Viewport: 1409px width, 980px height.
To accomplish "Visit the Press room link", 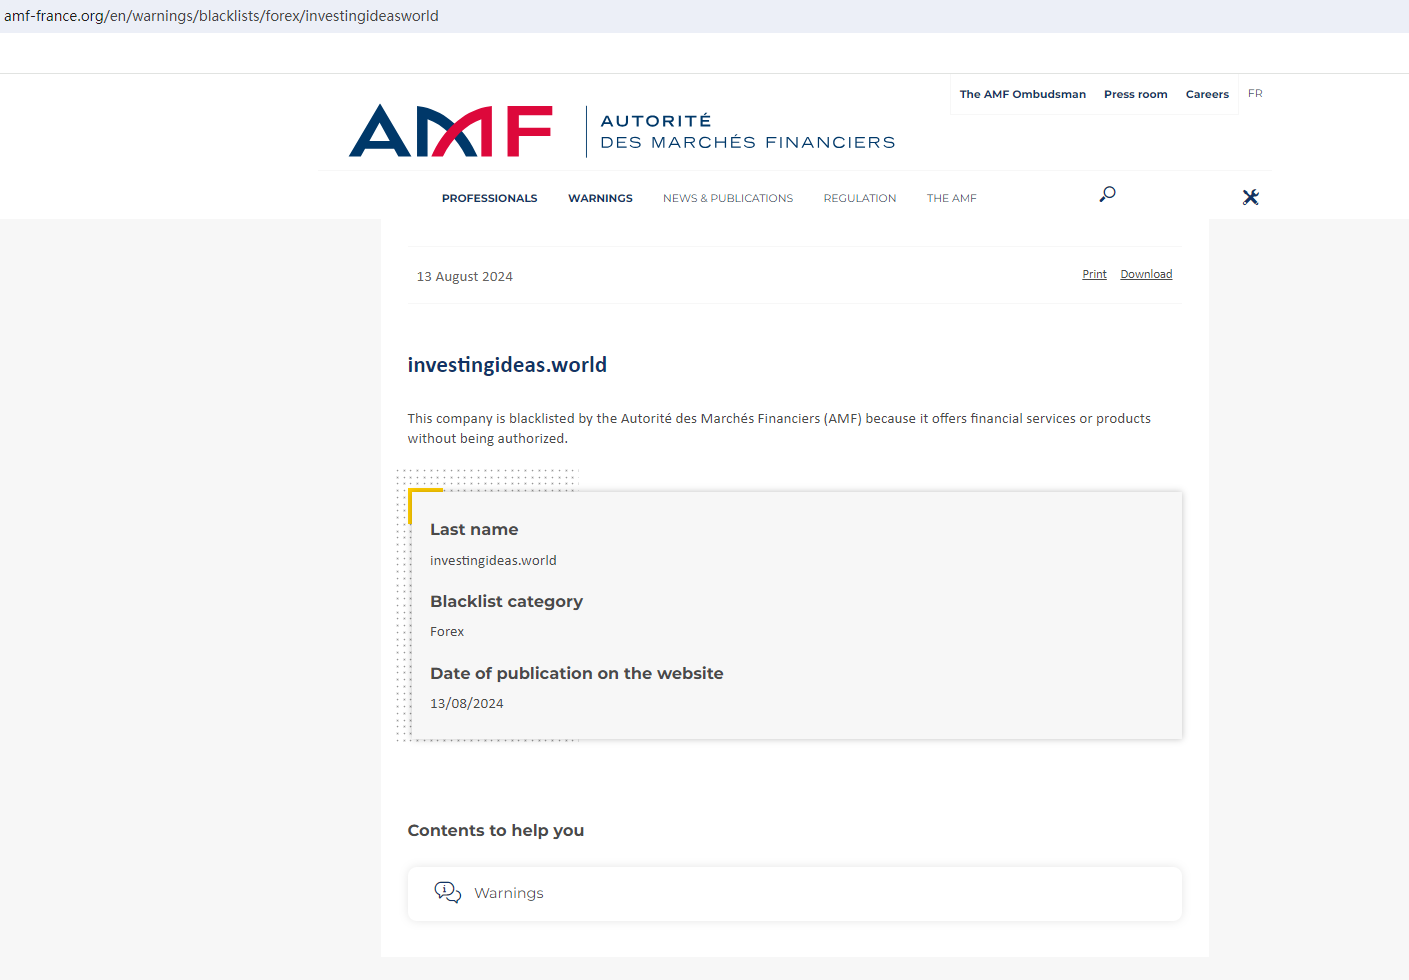I will [x=1136, y=94].
